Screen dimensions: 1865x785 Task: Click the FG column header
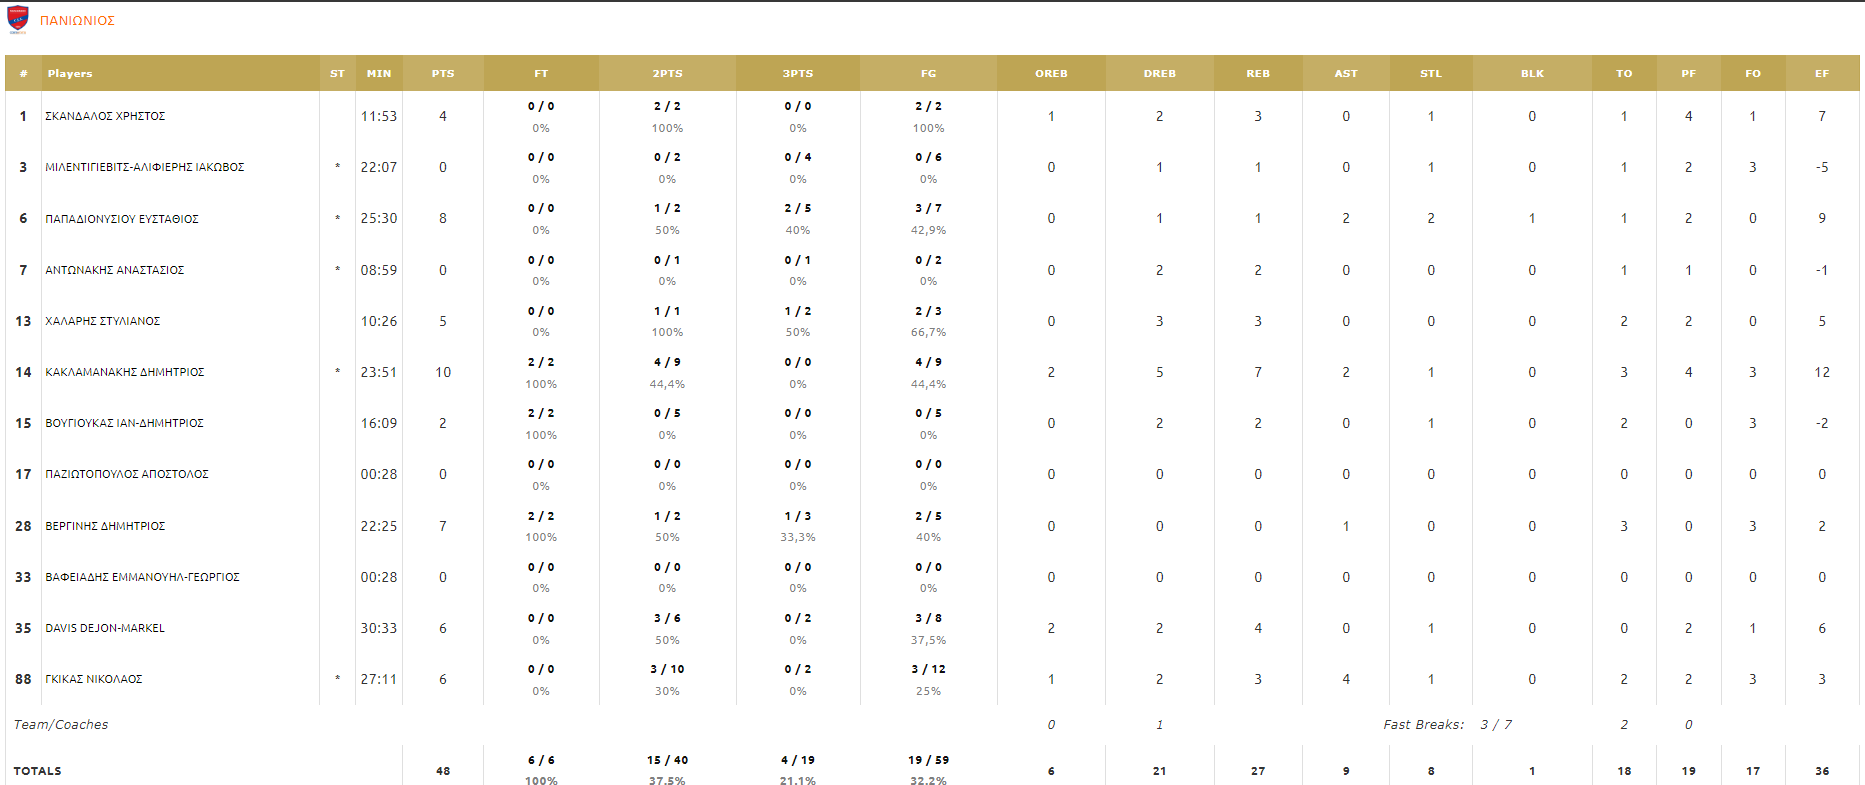(929, 74)
